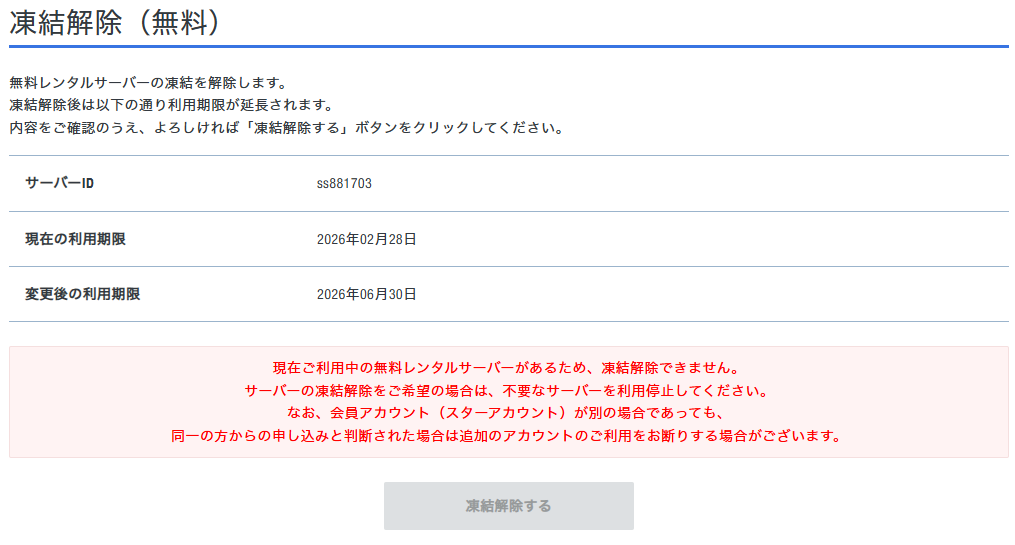Click the サーバーID row label

[60, 184]
